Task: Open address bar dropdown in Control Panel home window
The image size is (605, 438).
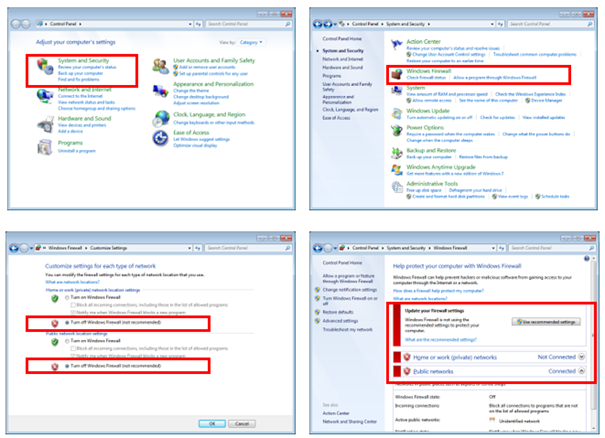Action: pyautogui.click(x=190, y=24)
